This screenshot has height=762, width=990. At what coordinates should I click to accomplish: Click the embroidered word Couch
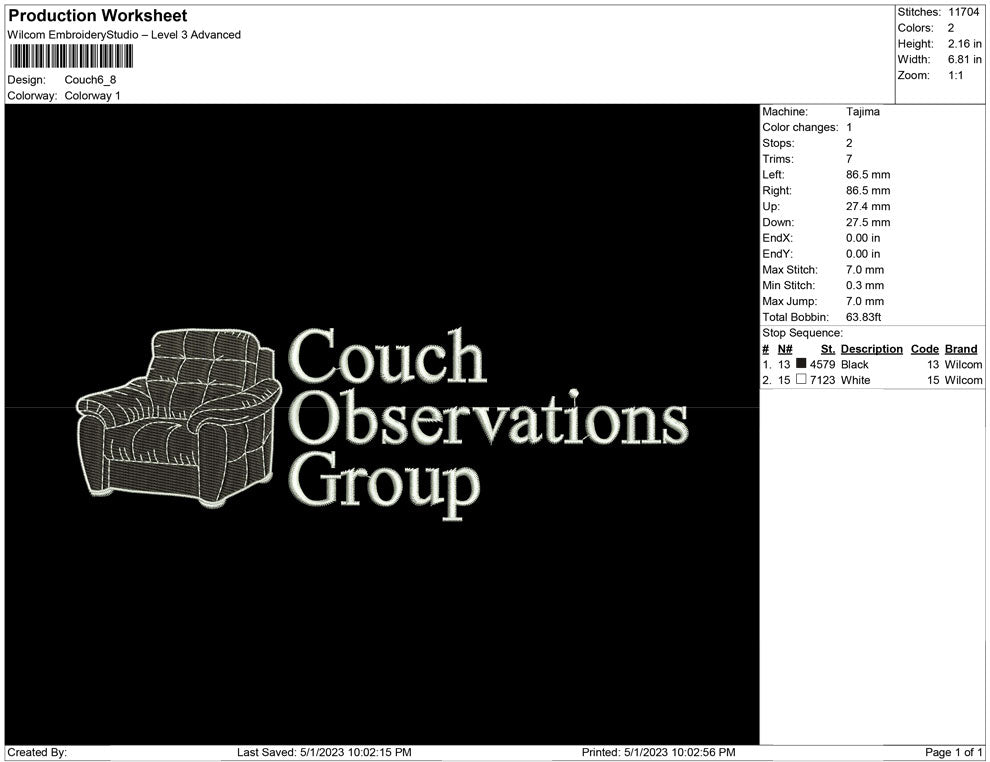387,356
